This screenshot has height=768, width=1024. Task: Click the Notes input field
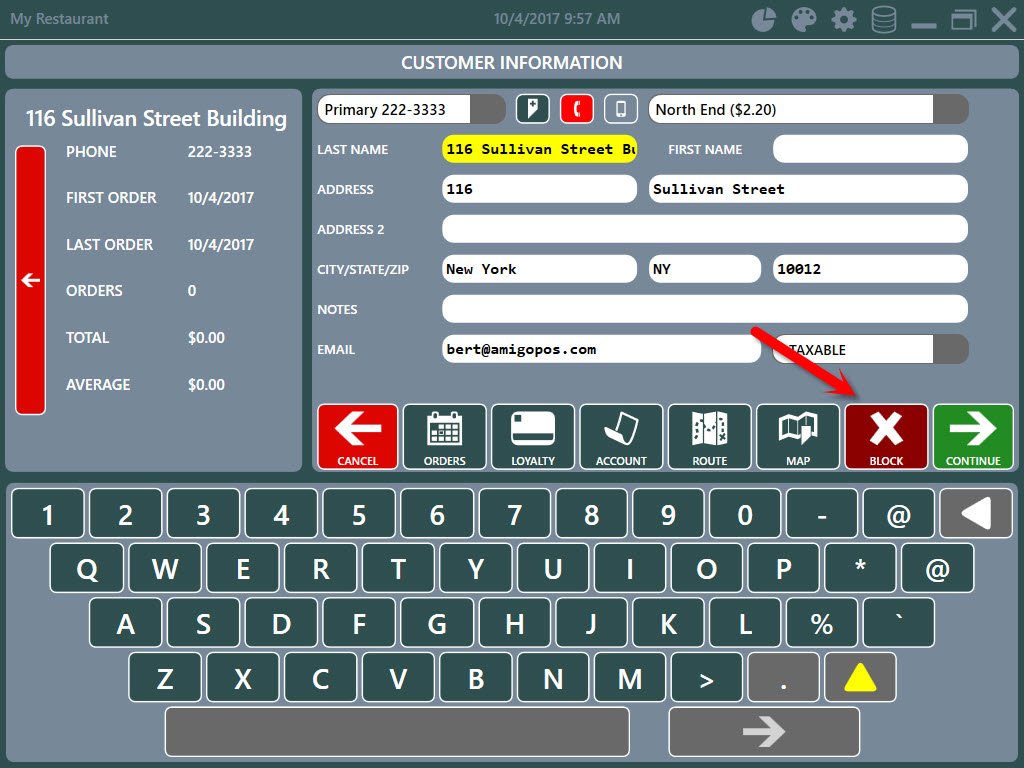pyautogui.click(x=704, y=309)
